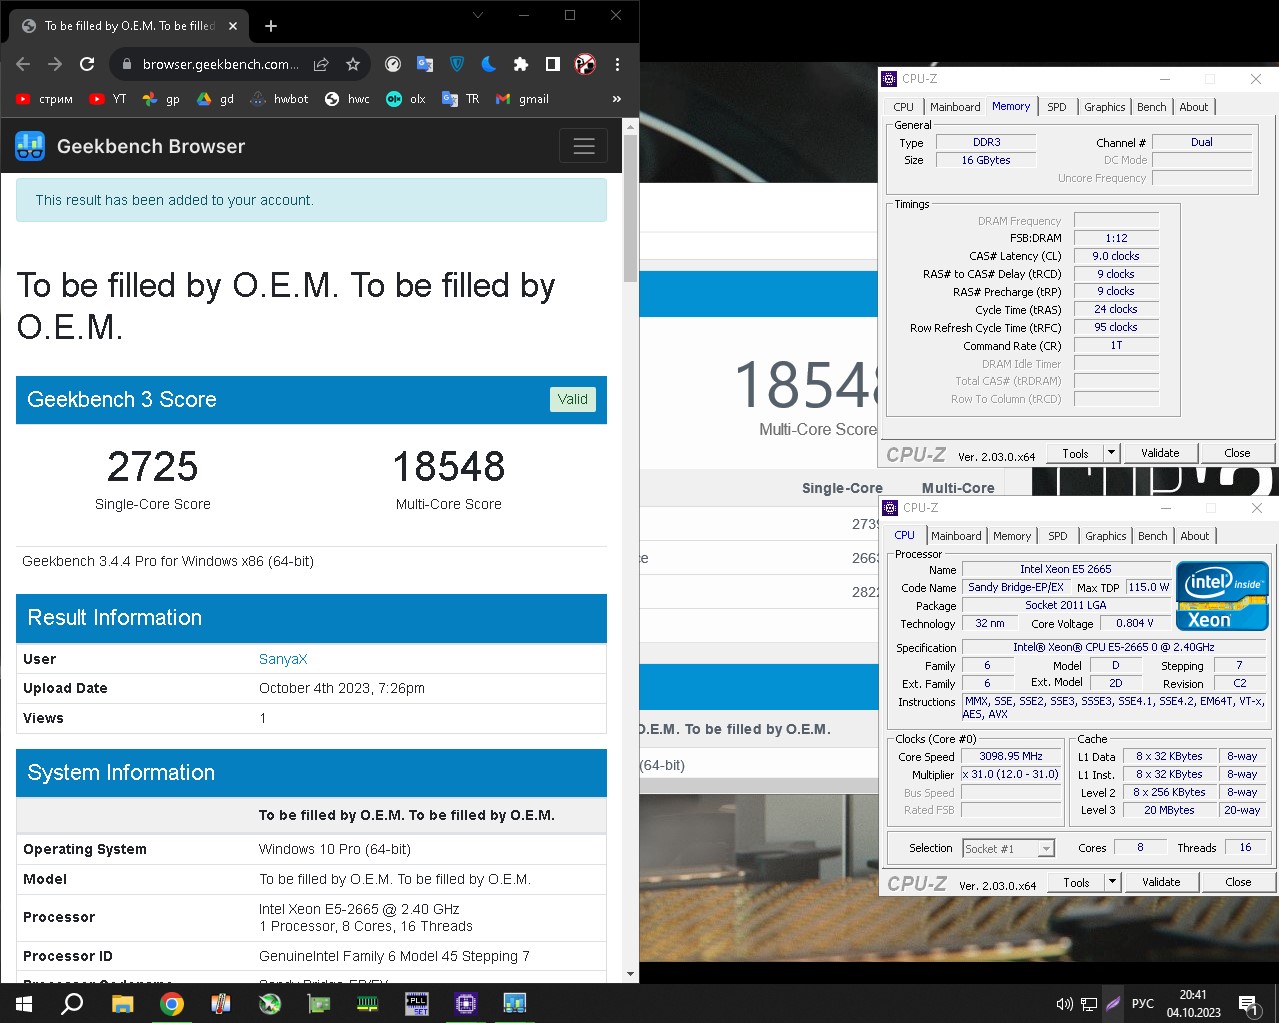The height and width of the screenshot is (1023, 1279).
Task: Open Chrome's tab search dropdown arrow
Action: [478, 15]
